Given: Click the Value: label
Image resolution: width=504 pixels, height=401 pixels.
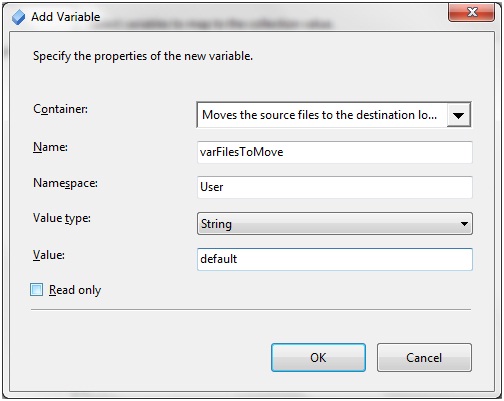Looking at the screenshot, I should pos(49,255).
